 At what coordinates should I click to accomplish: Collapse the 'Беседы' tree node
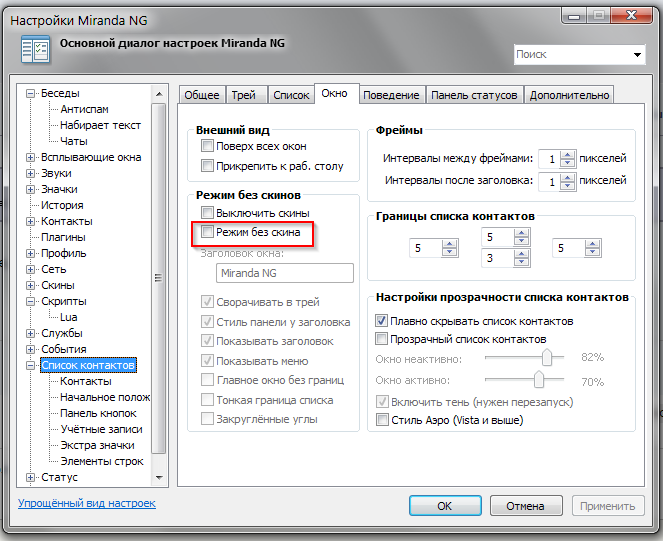30,93
